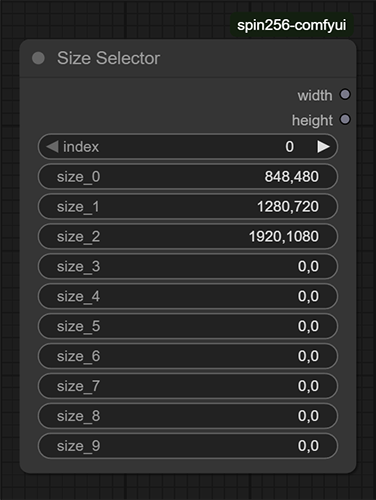Click the height output label
The height and width of the screenshot is (500, 376).
coord(312,120)
